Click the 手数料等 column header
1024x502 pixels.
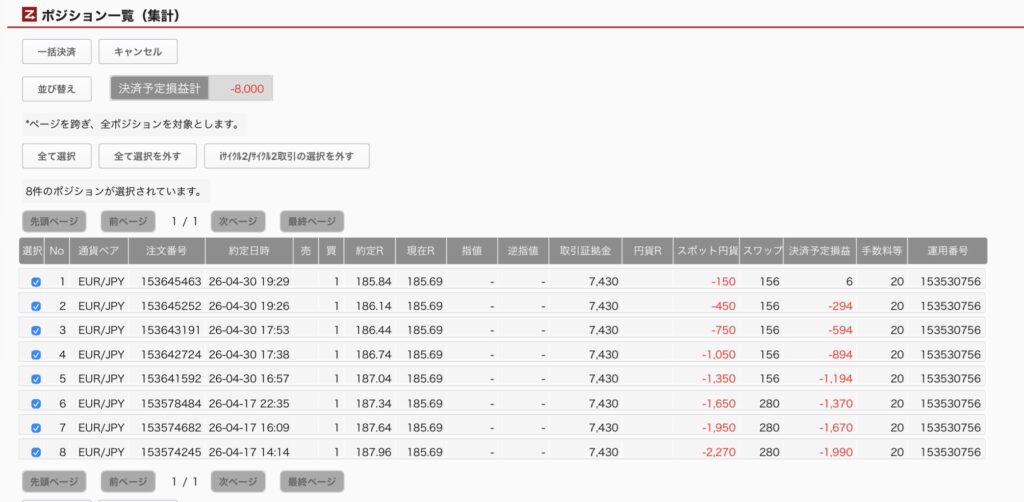point(882,251)
